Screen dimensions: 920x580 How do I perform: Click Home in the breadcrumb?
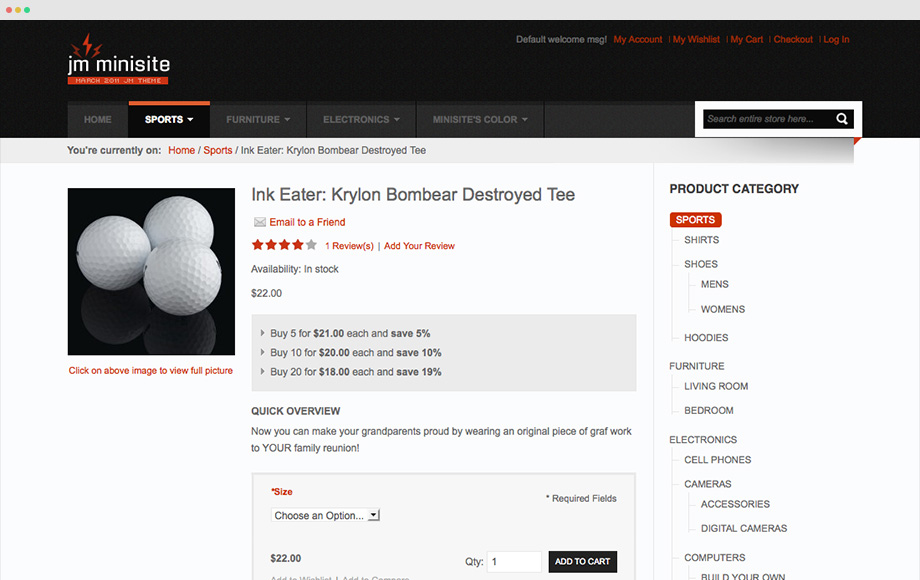pos(181,150)
